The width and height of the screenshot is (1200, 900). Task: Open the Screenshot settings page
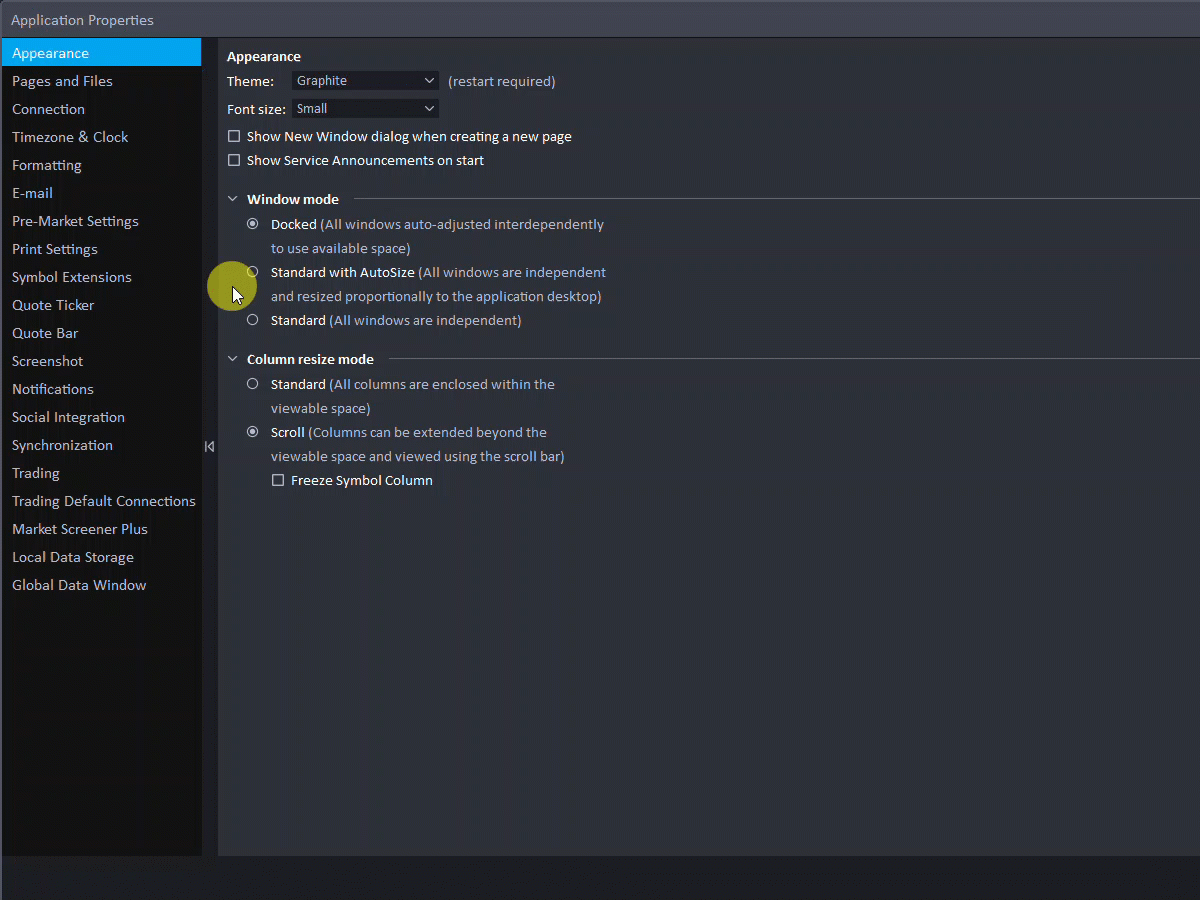tap(48, 361)
